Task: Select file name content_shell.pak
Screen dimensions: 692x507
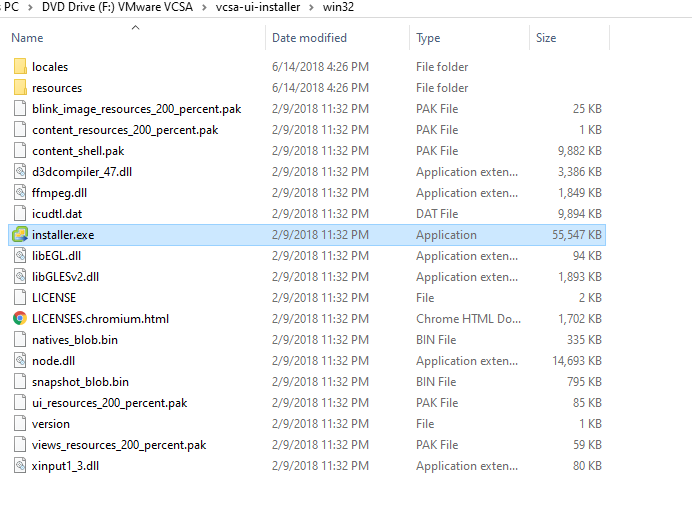Action: [78, 151]
